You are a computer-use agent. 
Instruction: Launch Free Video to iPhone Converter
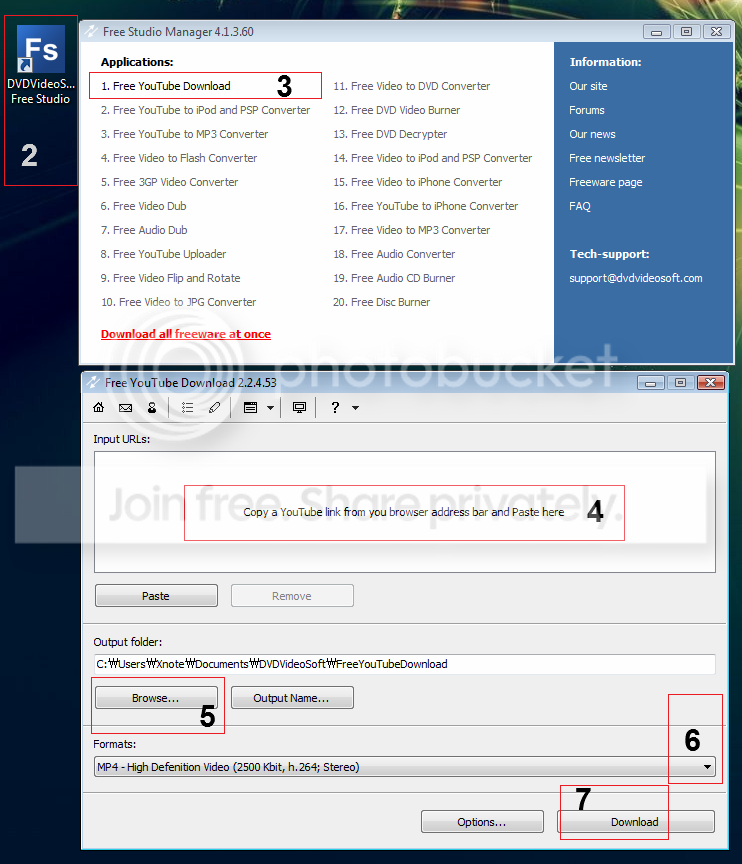pyautogui.click(x=418, y=182)
